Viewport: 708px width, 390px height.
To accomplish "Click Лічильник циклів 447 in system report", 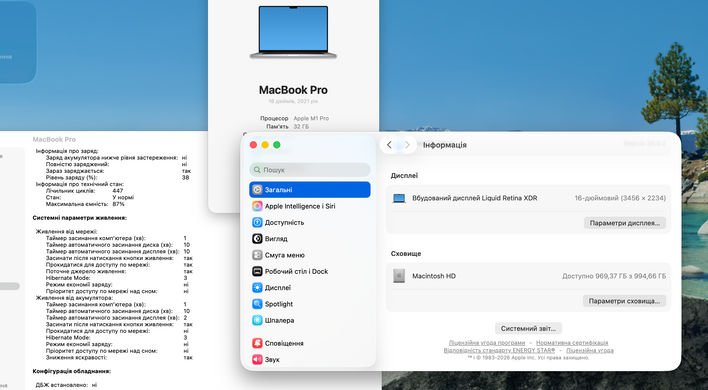I will tap(84, 191).
